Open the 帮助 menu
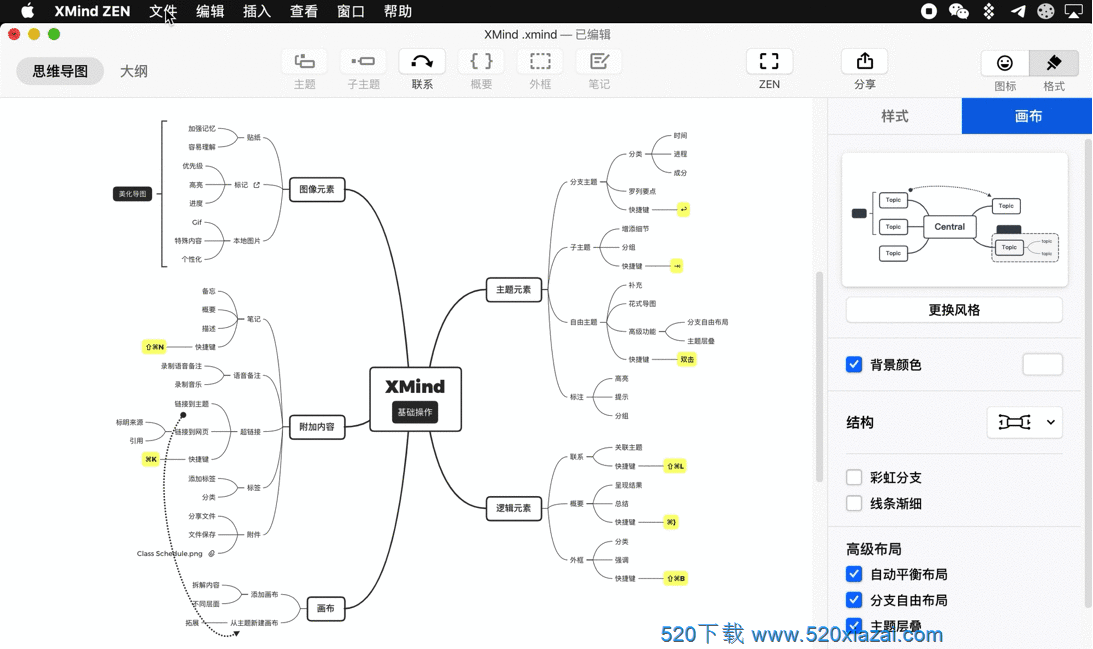Viewport: 1093px width, 649px height. [397, 11]
